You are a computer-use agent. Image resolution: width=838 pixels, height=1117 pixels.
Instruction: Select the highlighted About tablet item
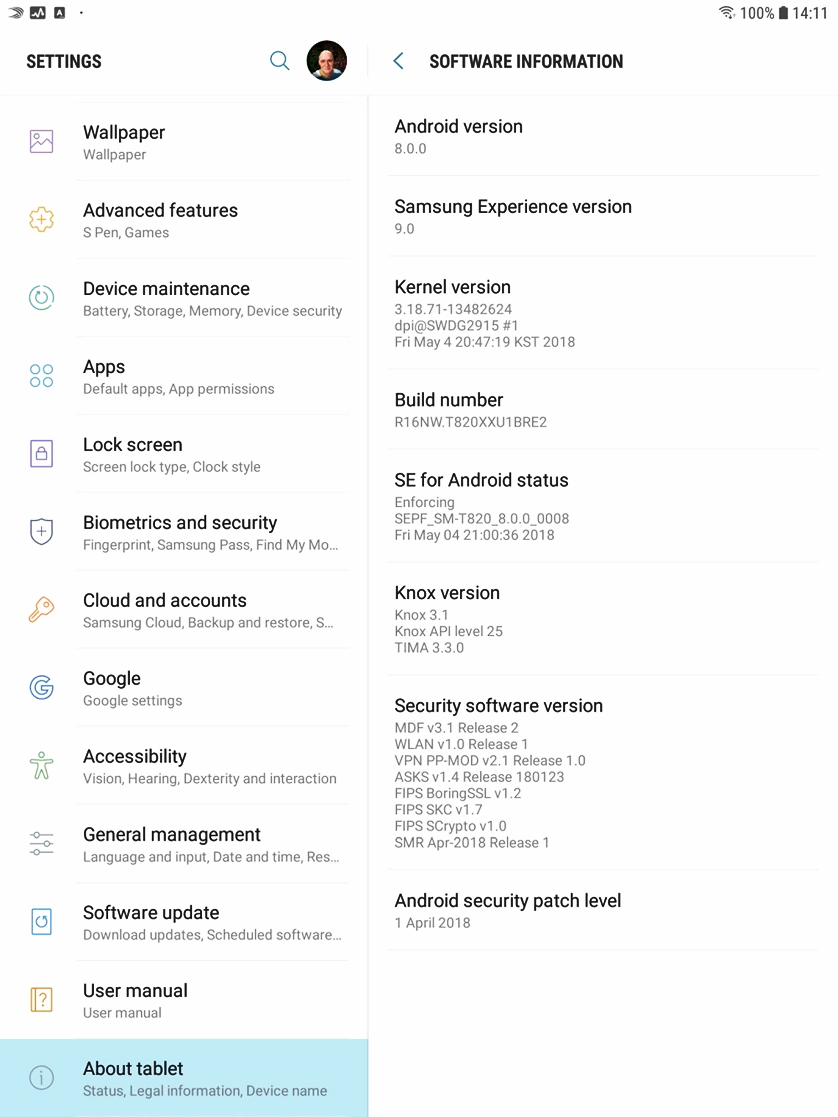pos(184,1078)
